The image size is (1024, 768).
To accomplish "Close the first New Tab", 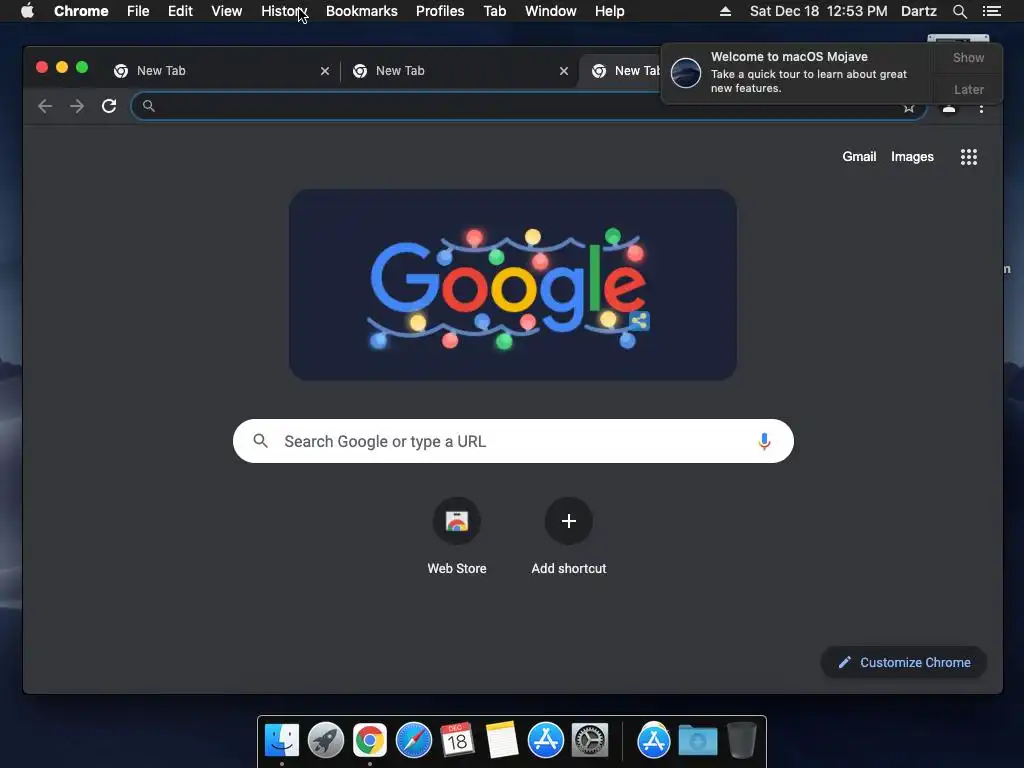I will click(x=325, y=71).
